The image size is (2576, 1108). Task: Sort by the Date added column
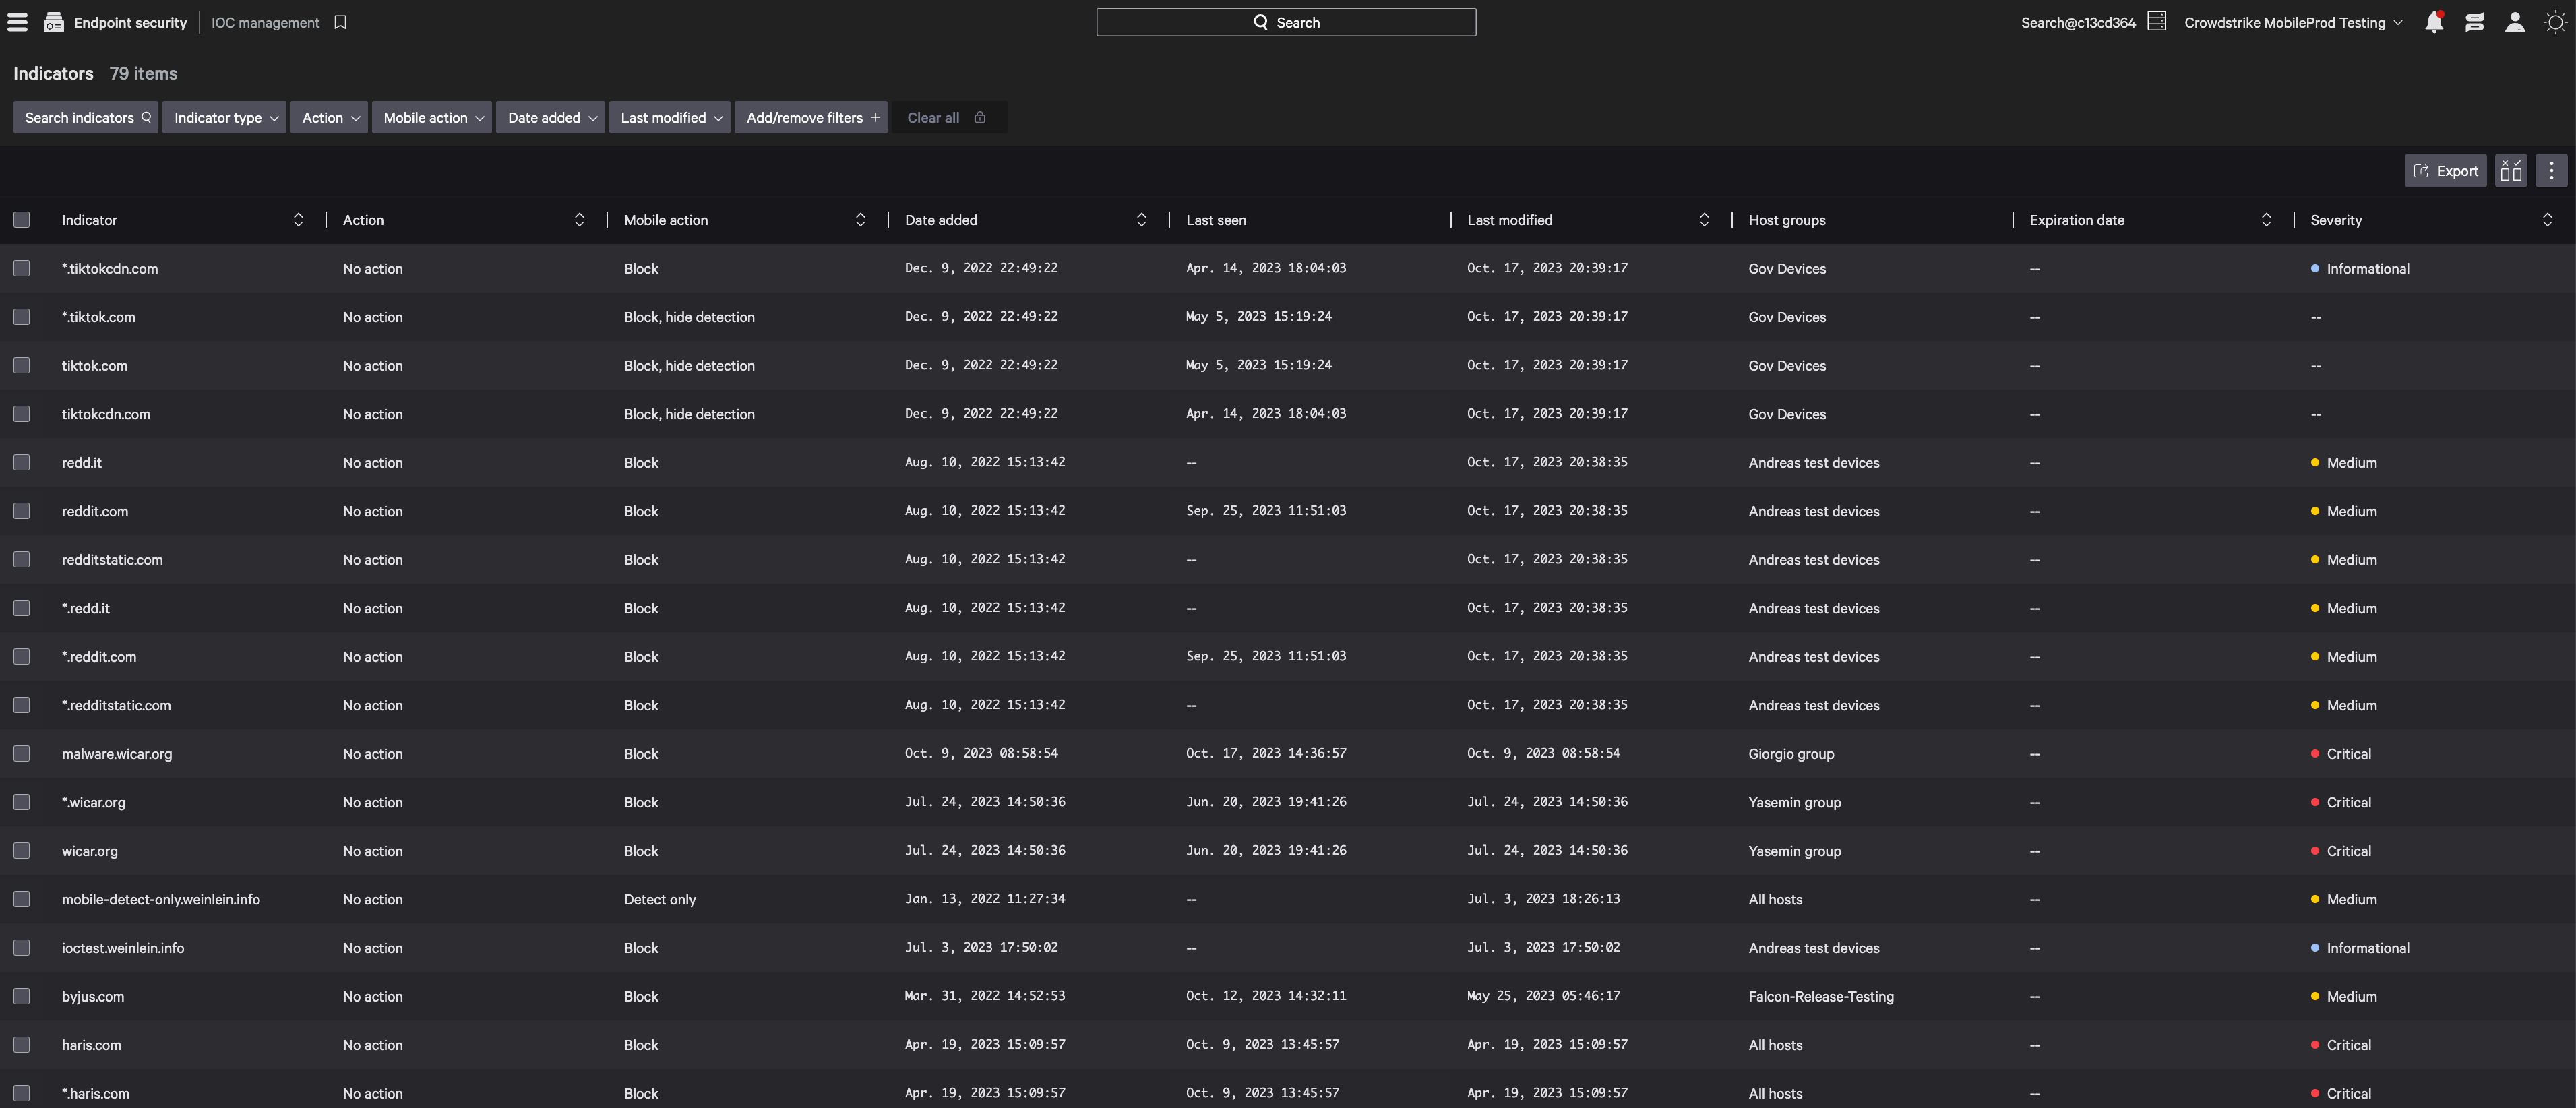click(x=1141, y=220)
